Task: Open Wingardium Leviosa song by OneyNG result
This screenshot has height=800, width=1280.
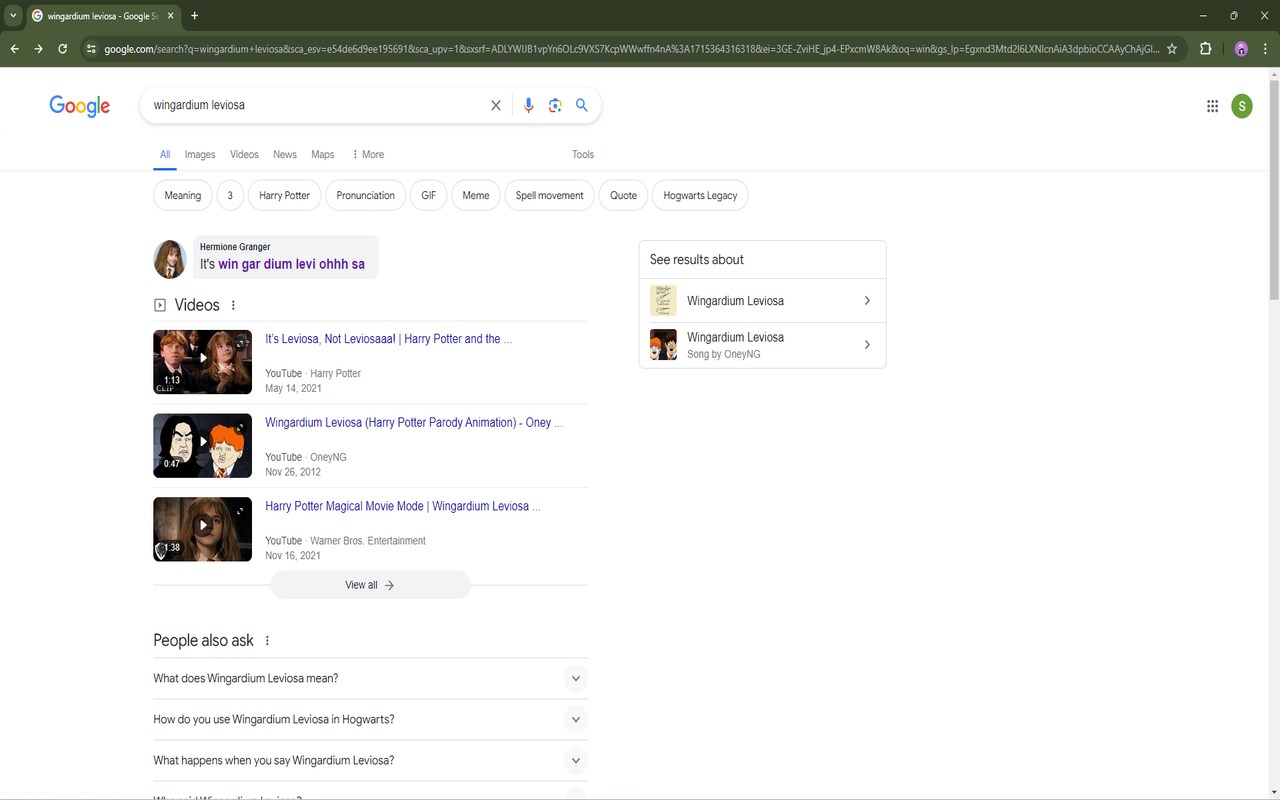Action: [762, 345]
